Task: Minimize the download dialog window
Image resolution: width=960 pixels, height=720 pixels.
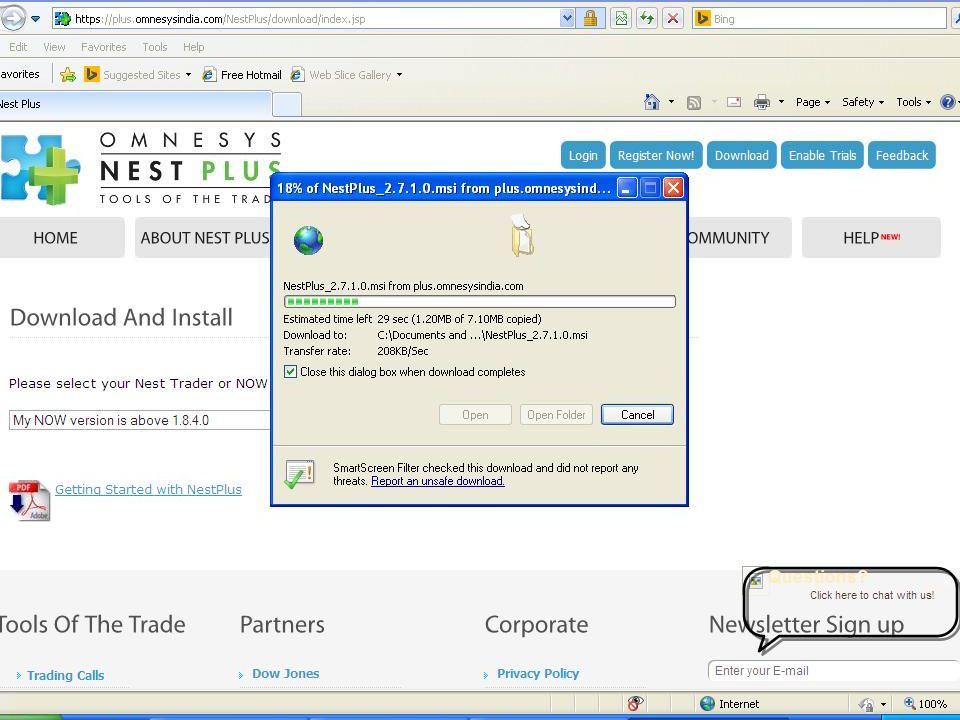Action: 626,188
